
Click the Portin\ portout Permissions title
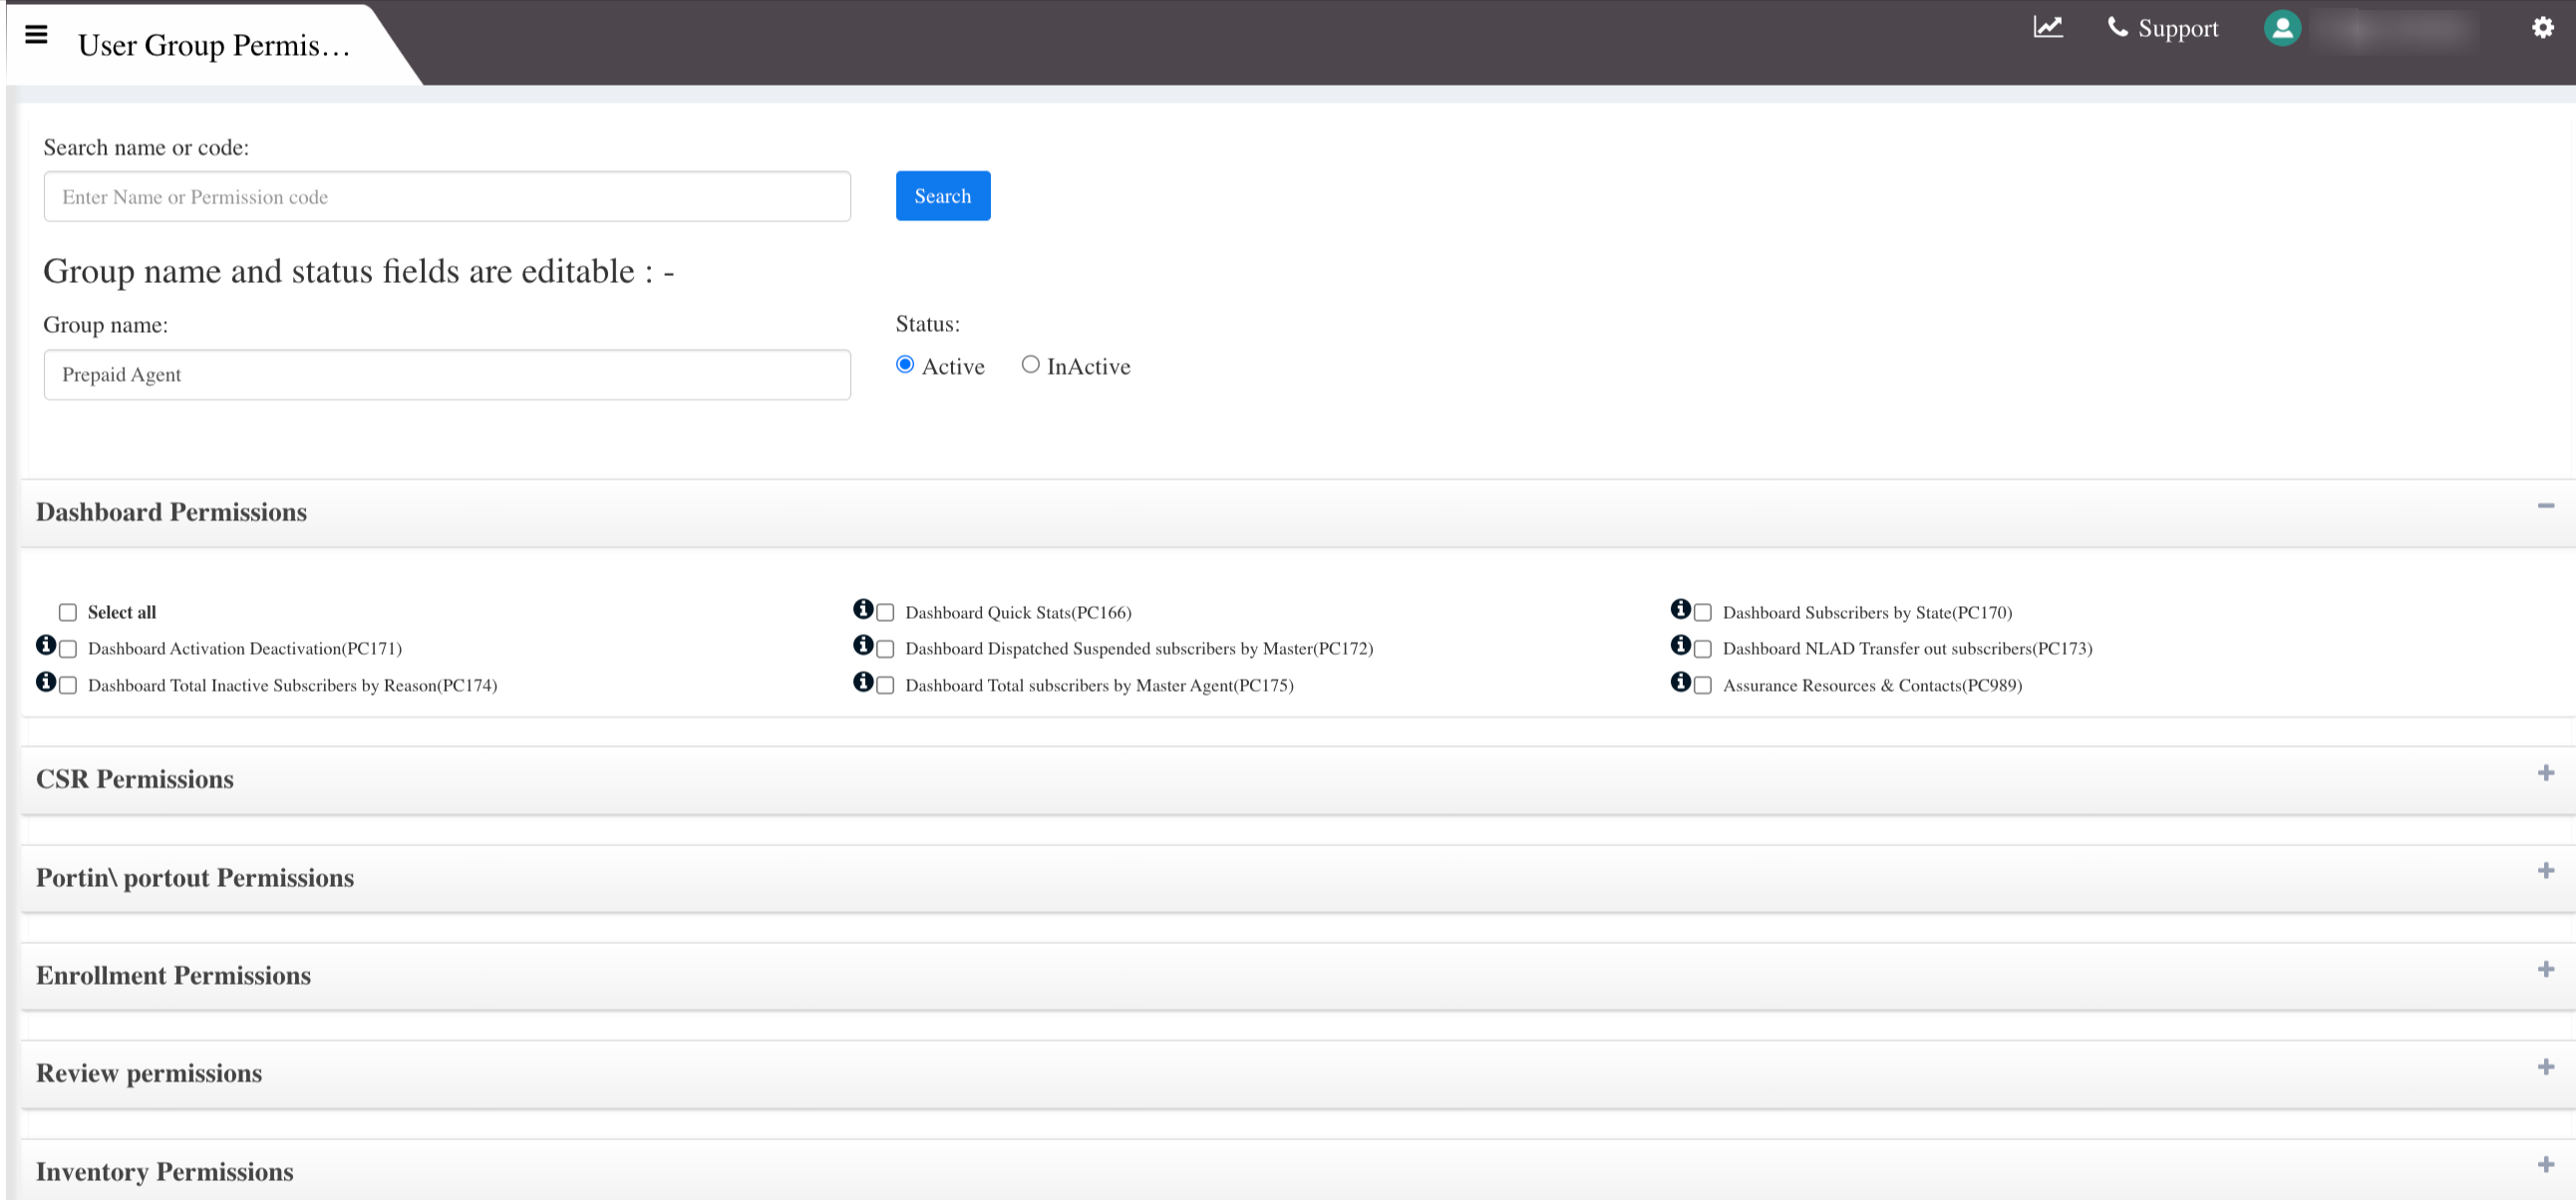tap(195, 878)
